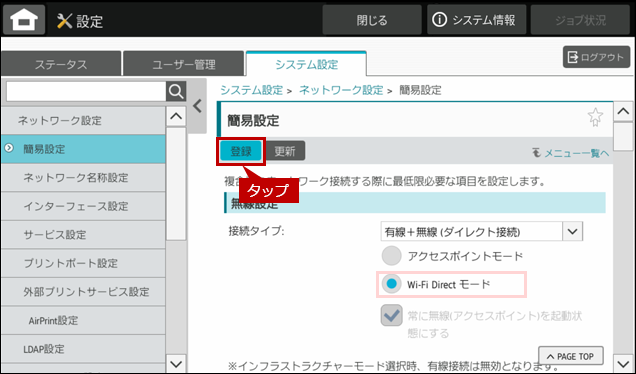Click the main content scrollbar thumb
This screenshot has height=374, width=636.
623,137
